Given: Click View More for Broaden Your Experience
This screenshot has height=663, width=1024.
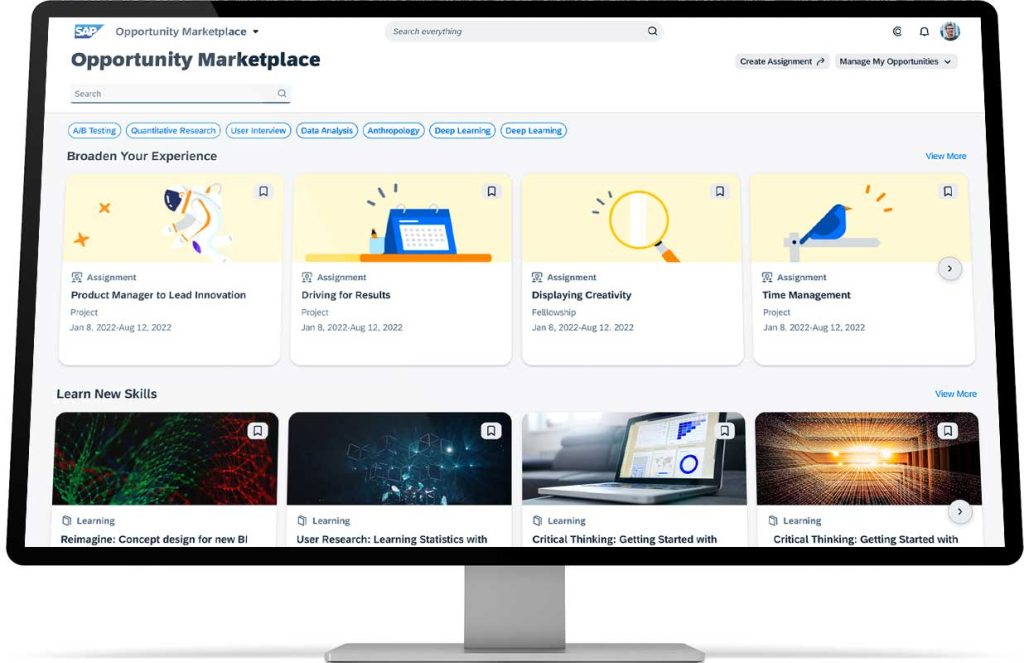Looking at the screenshot, I should (x=945, y=156).
